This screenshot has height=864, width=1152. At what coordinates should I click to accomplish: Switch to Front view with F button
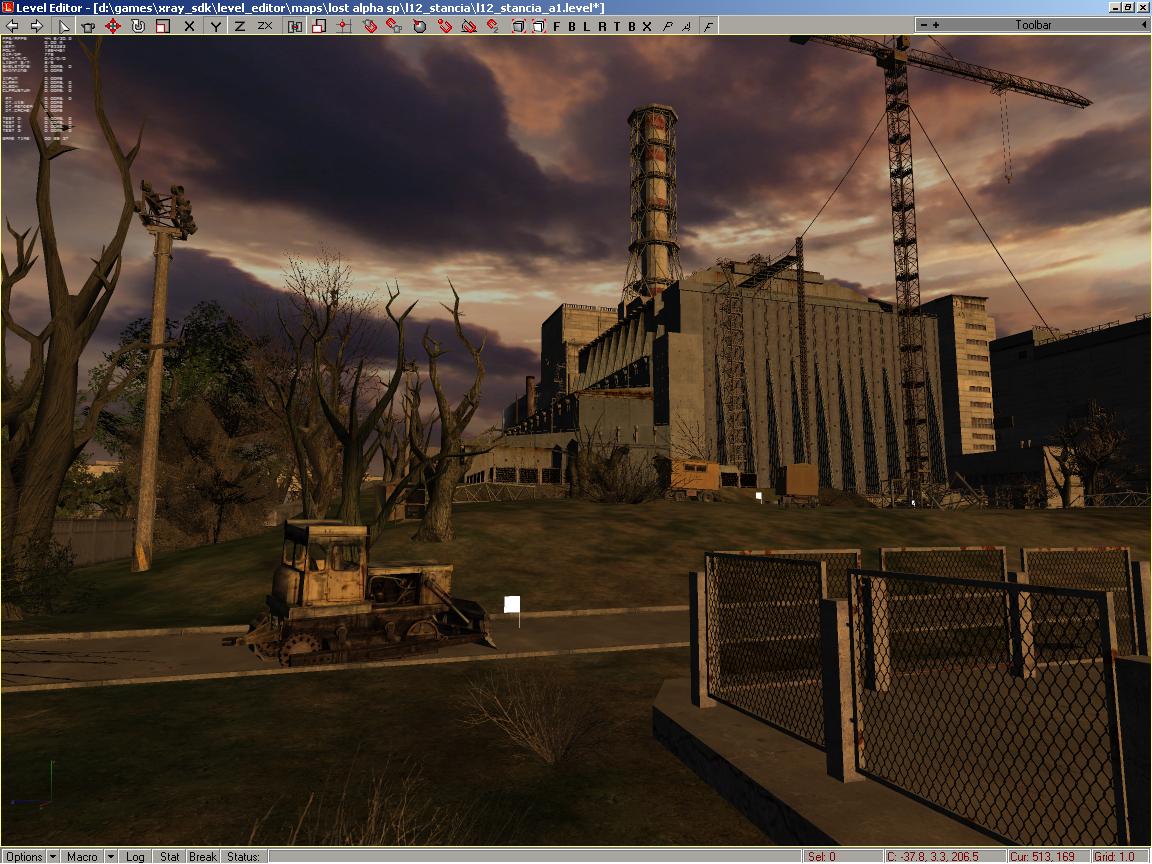pyautogui.click(x=556, y=26)
